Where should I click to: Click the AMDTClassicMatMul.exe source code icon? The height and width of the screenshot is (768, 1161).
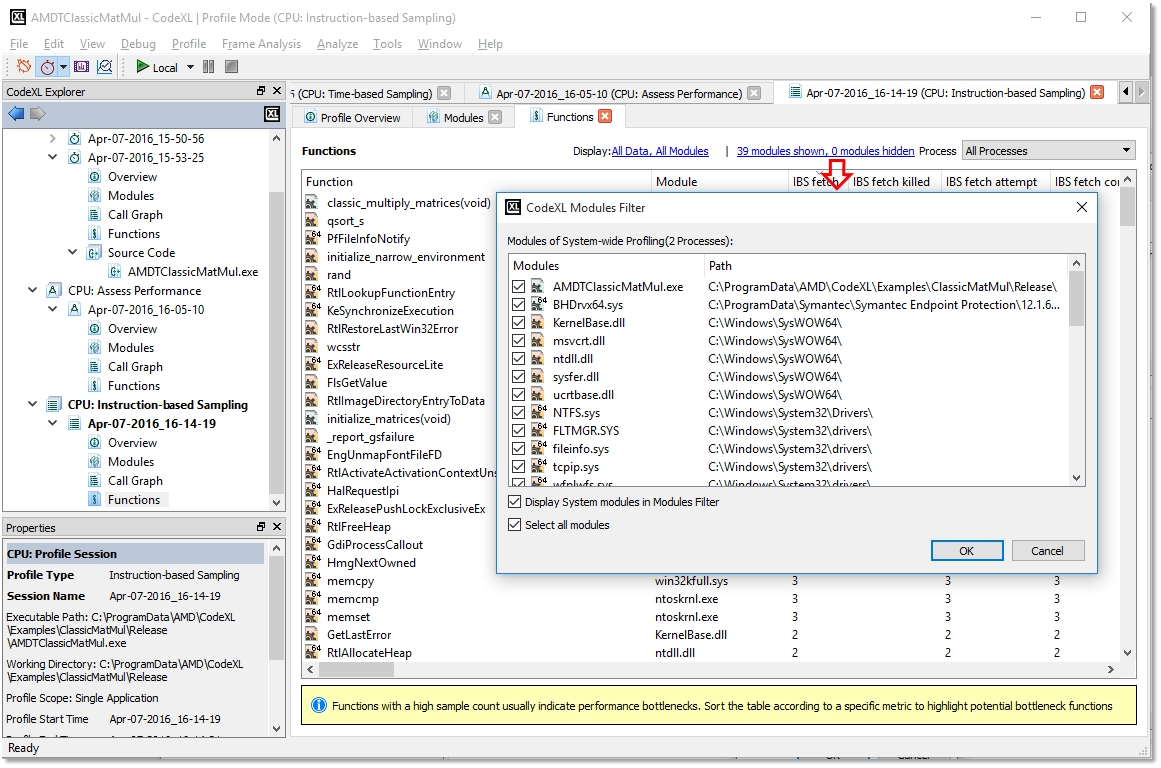(115, 272)
